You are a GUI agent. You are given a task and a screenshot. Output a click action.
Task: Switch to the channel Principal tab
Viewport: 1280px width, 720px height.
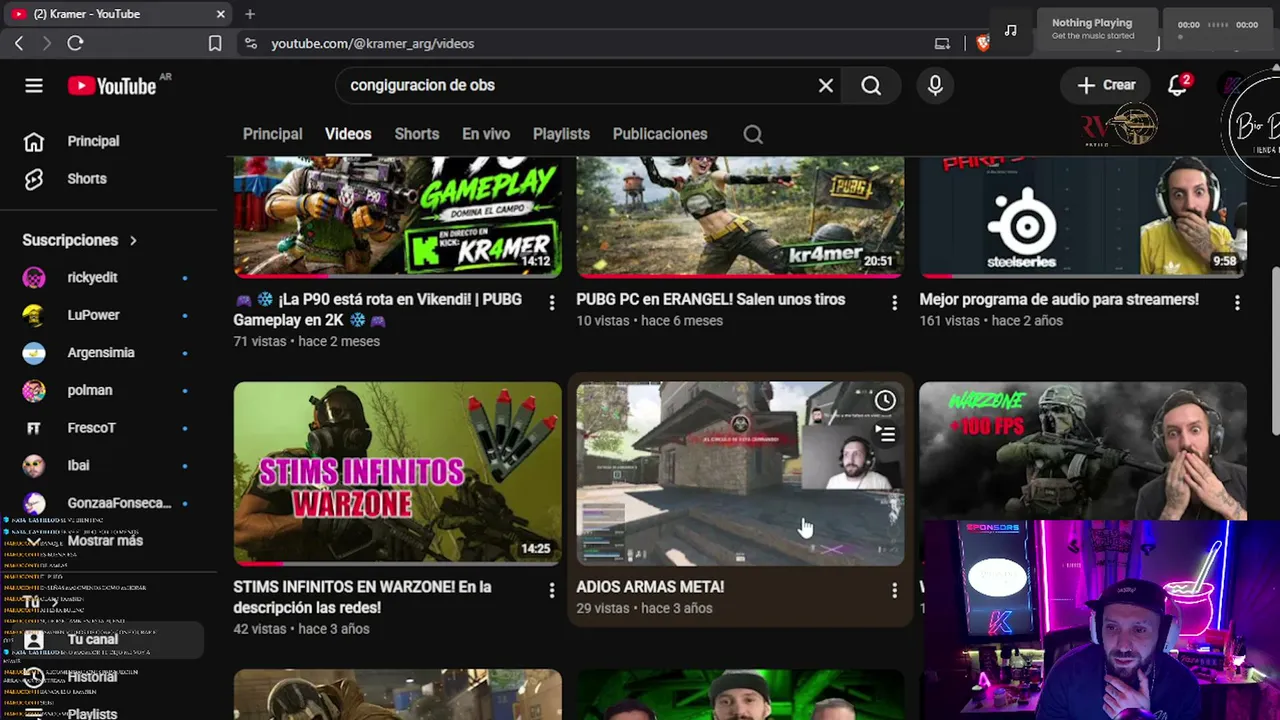point(272,134)
